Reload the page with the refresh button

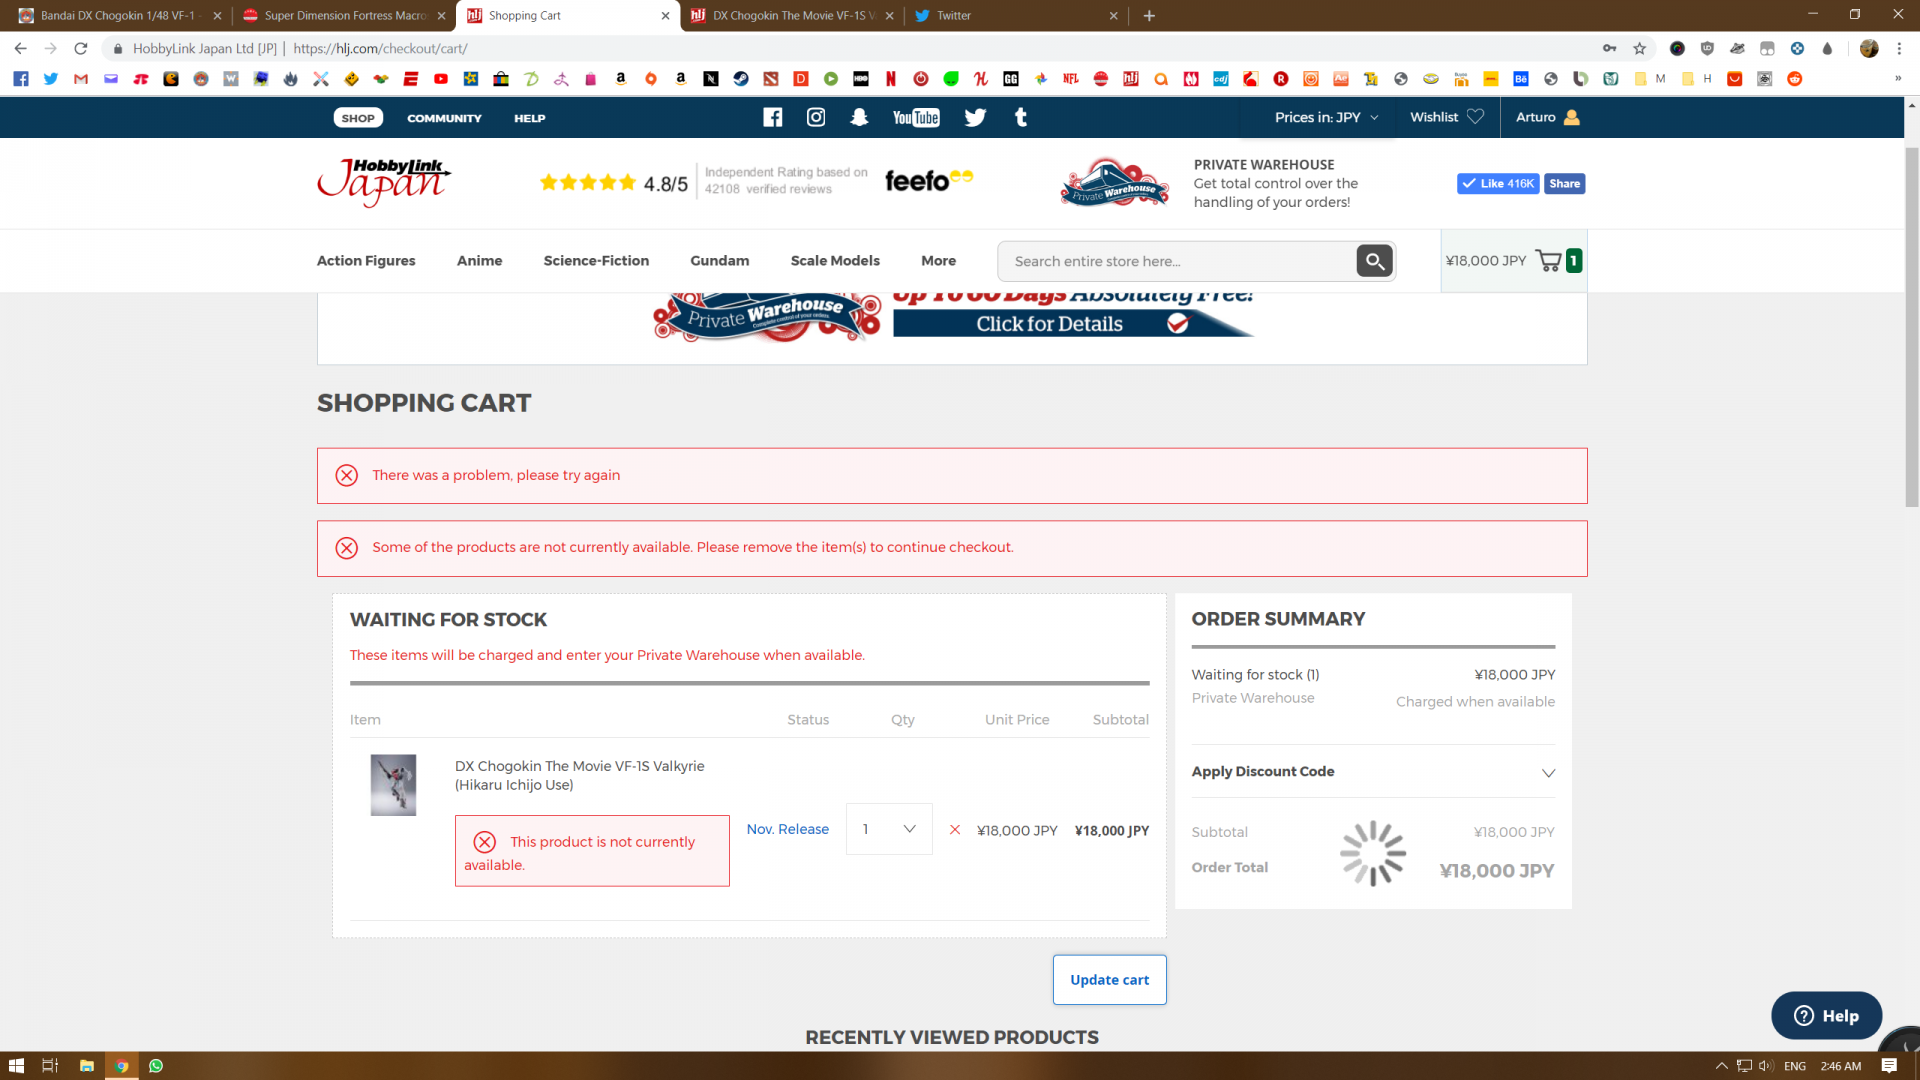(81, 48)
